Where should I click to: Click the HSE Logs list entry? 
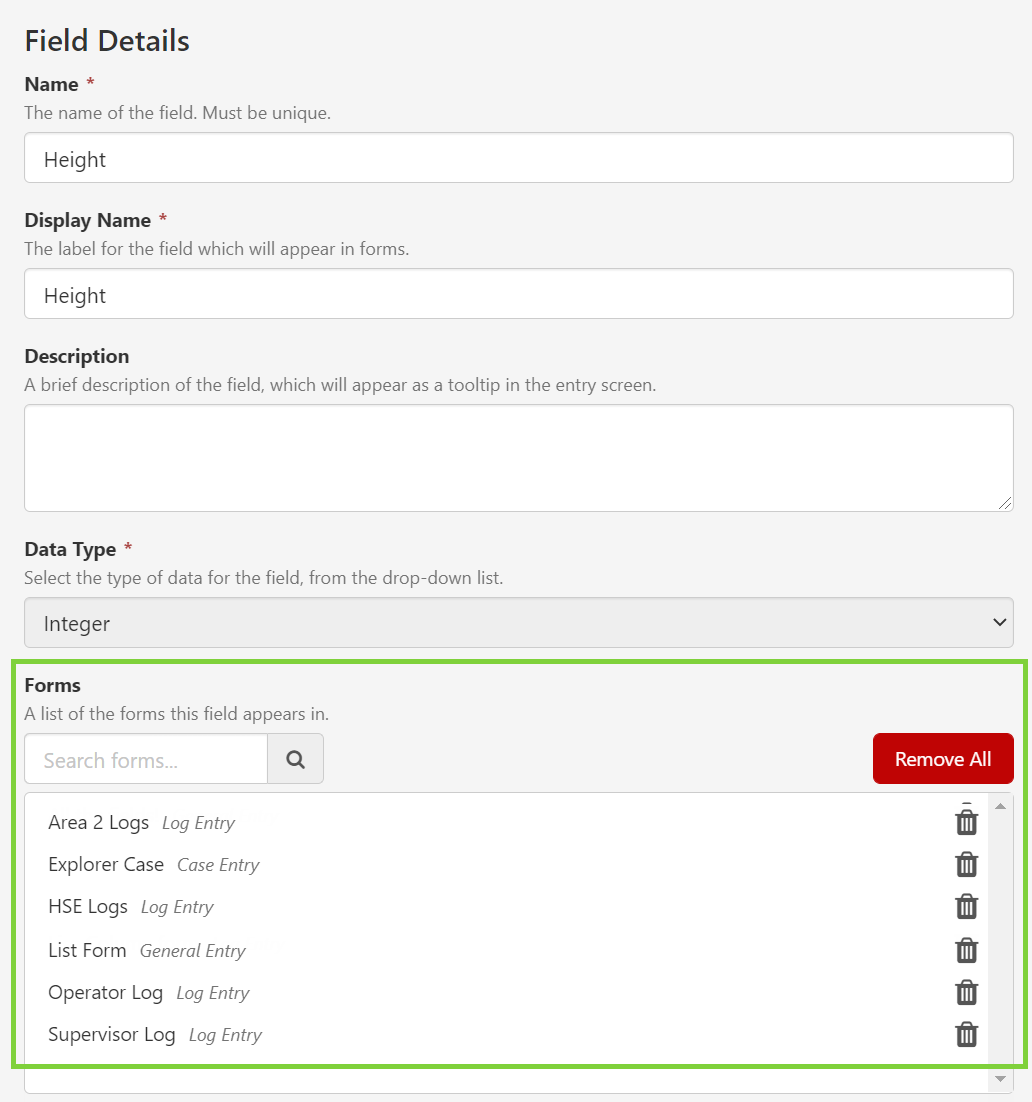(88, 907)
